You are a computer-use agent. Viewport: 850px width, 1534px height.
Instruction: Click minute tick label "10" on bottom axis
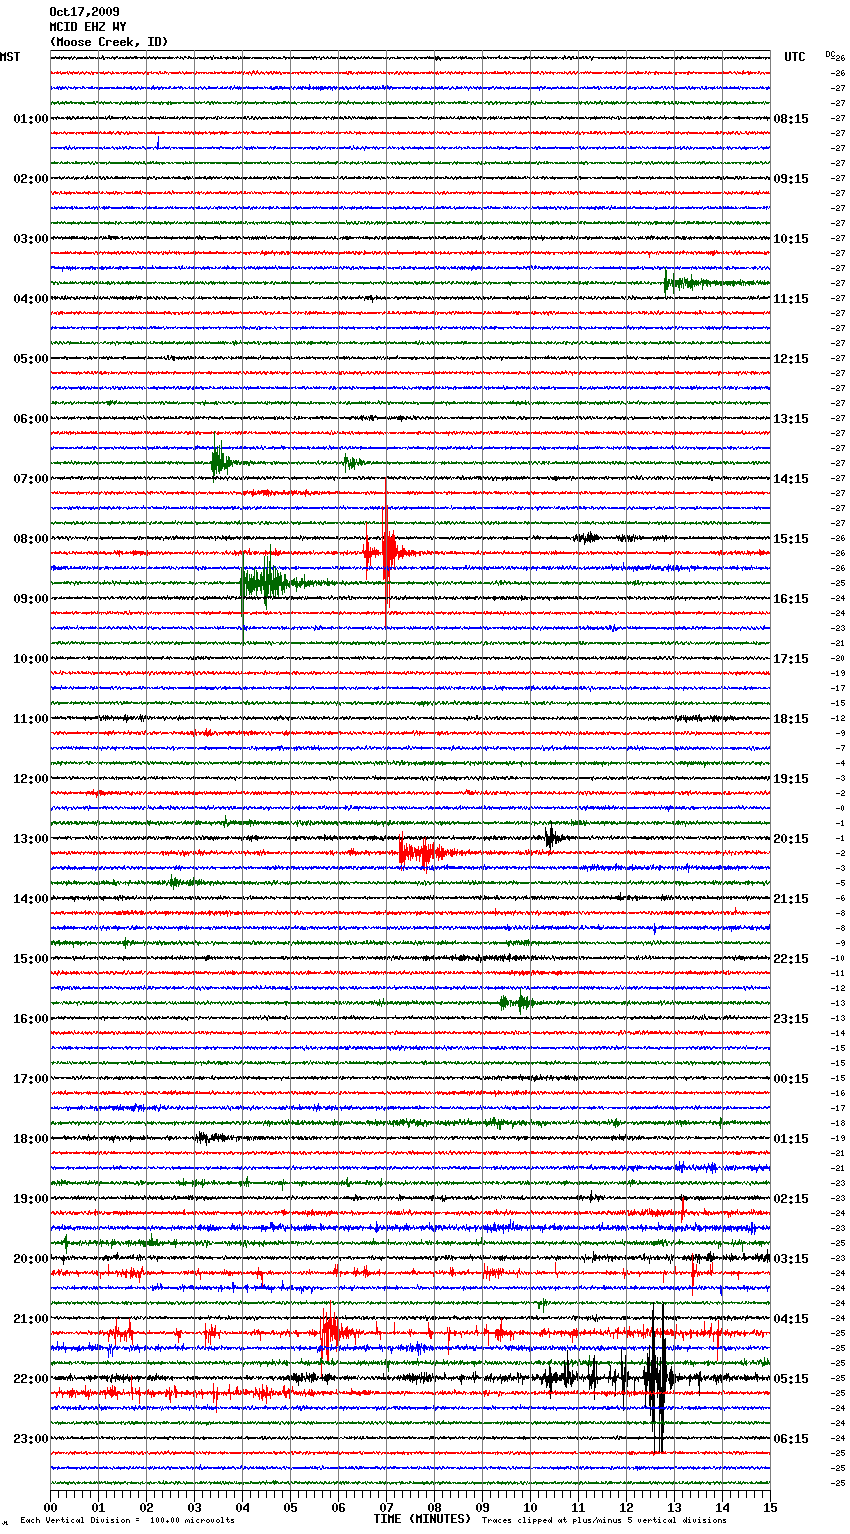coord(530,1507)
